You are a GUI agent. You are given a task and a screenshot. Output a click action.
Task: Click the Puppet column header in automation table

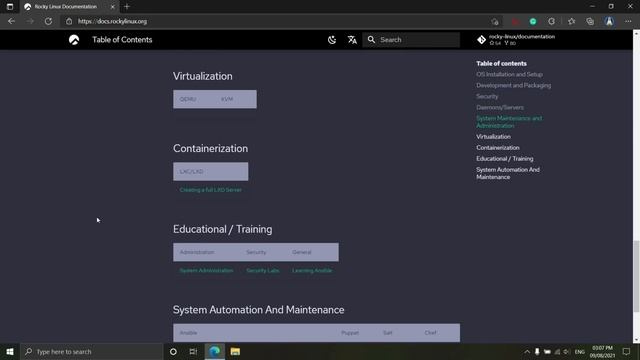point(350,333)
